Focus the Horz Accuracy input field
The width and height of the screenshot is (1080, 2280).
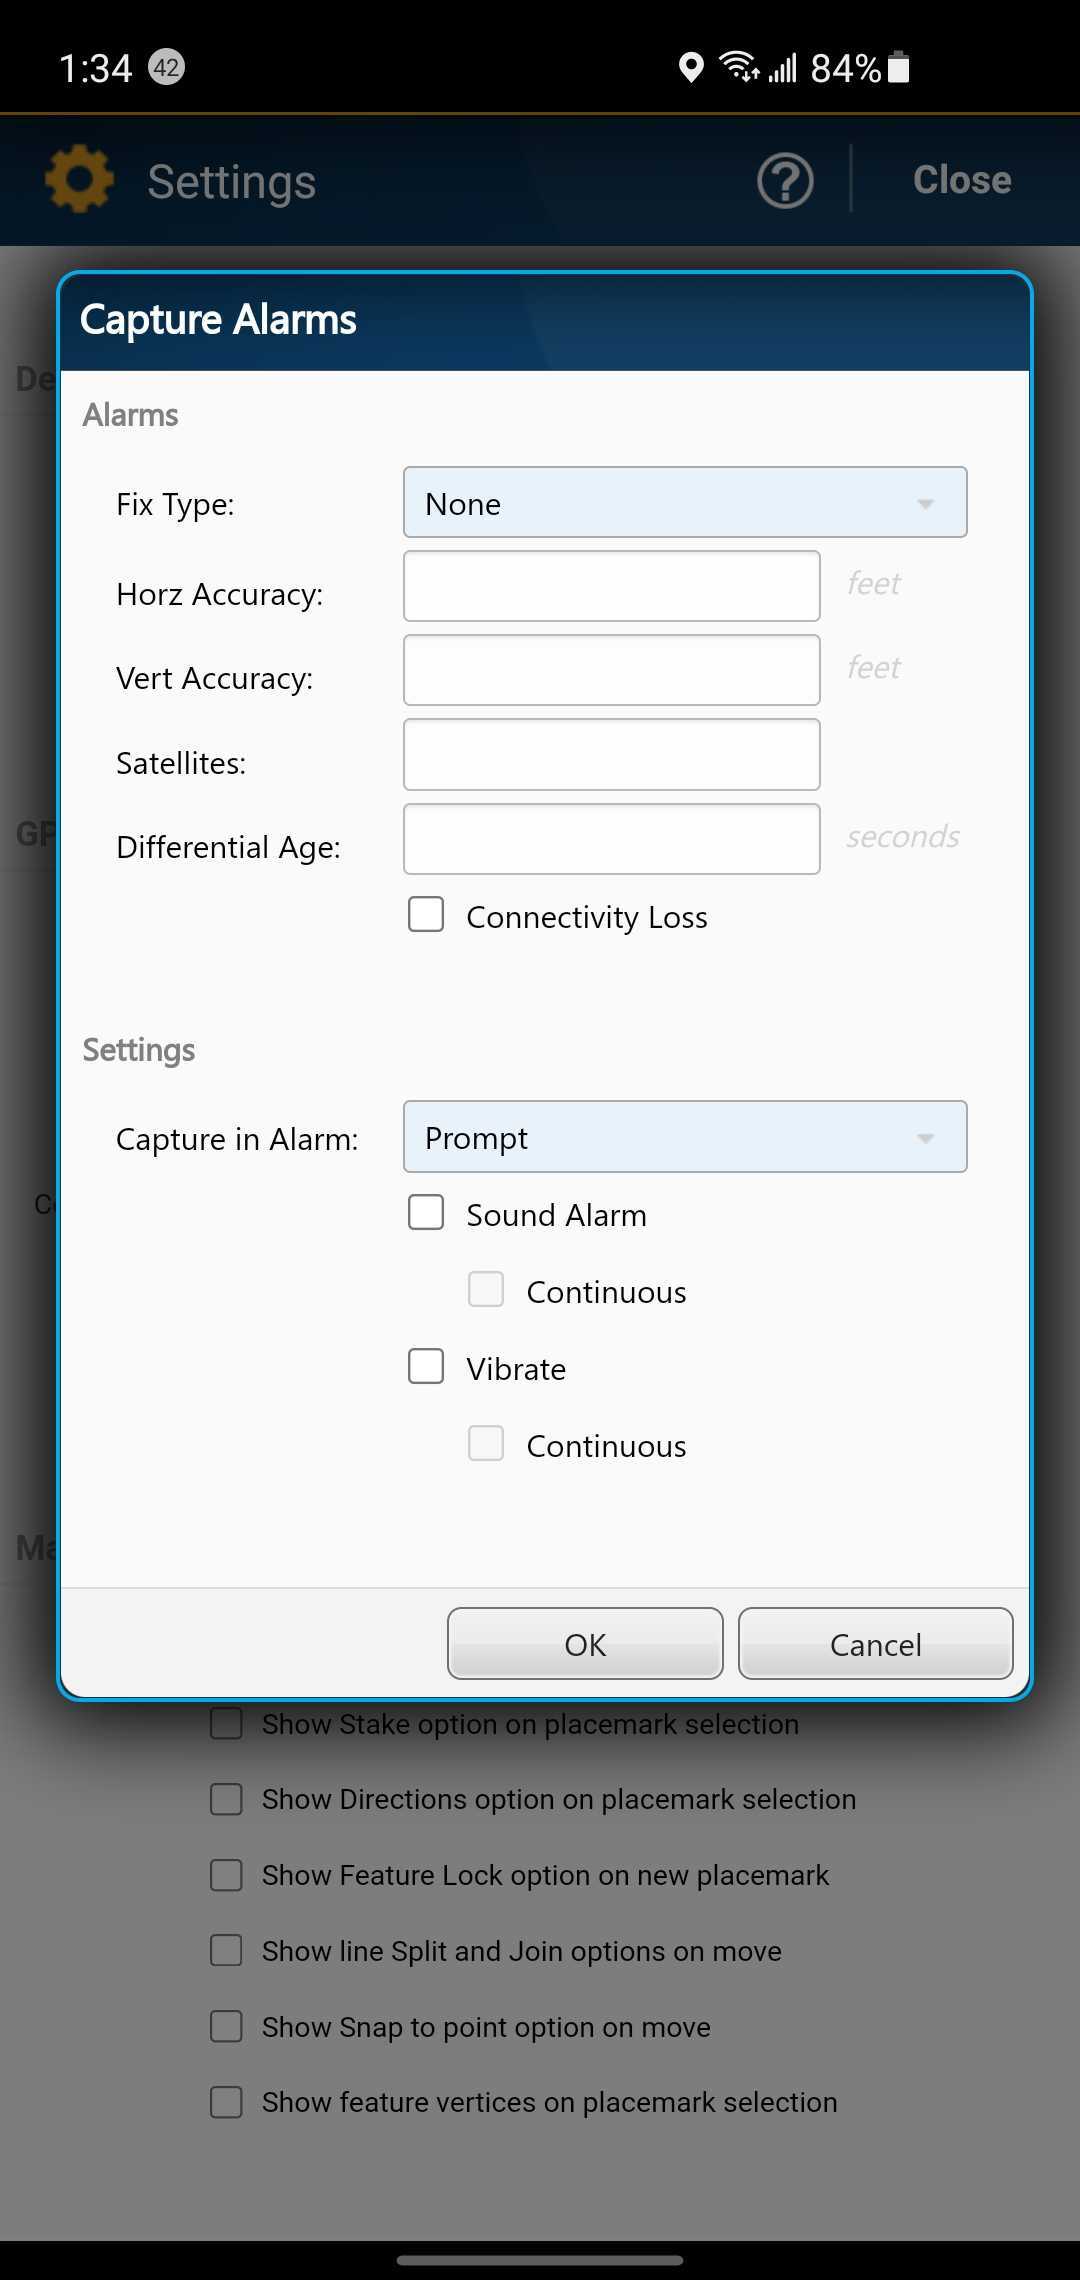coord(611,586)
